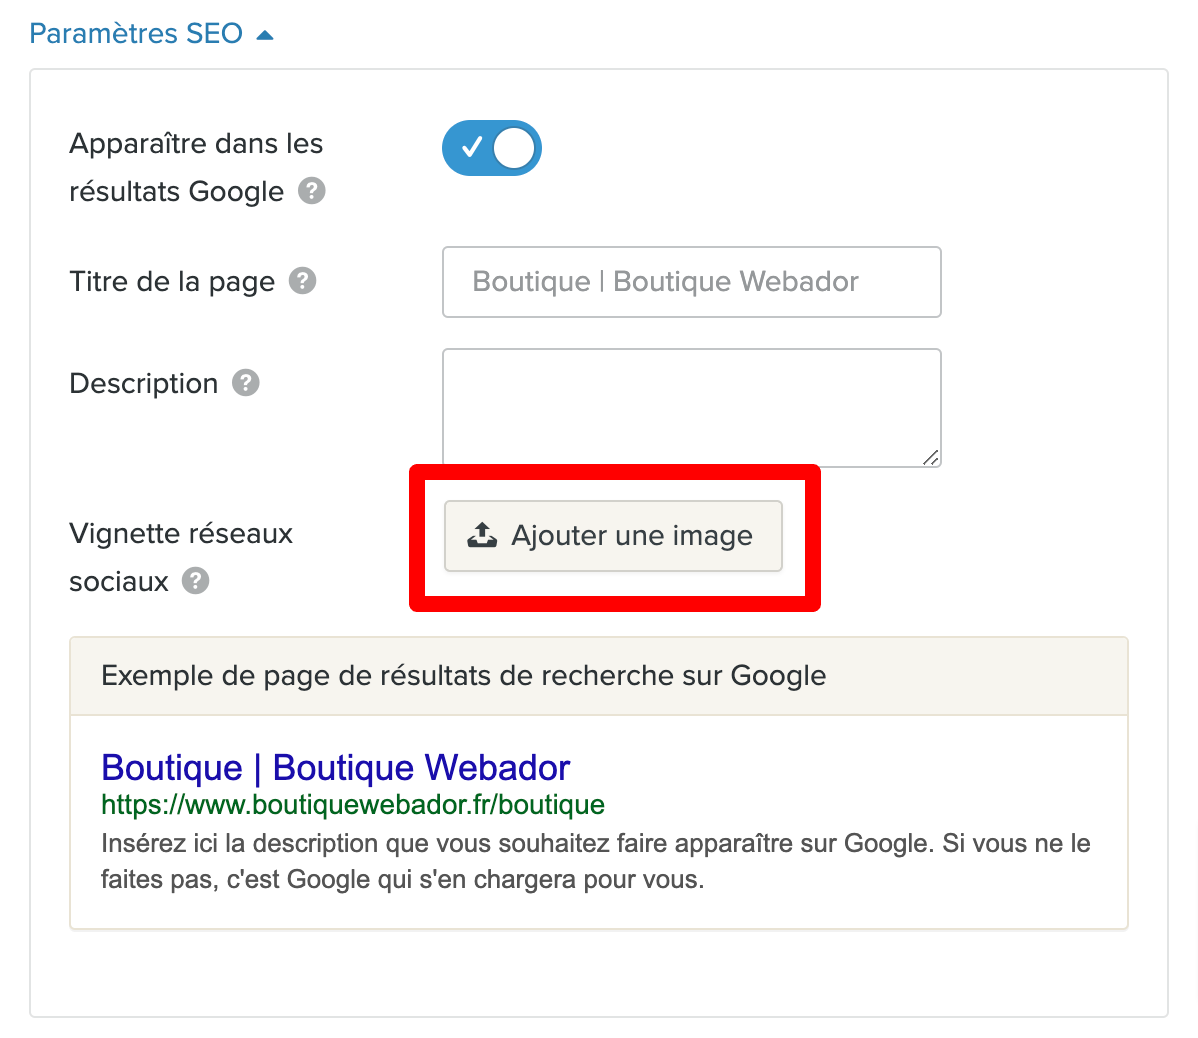Toggle Apparaître dans les résultats Google switch

click(492, 147)
